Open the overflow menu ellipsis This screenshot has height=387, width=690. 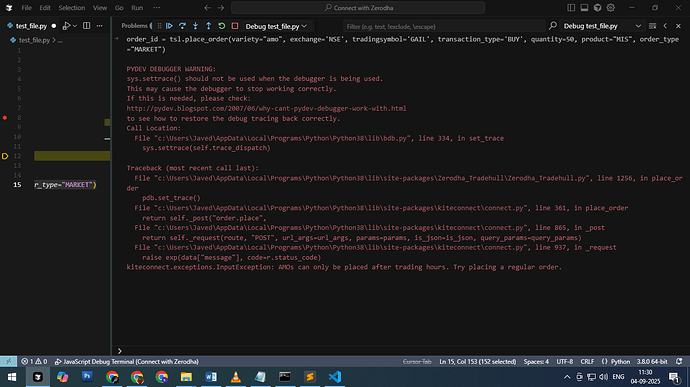point(157,7)
